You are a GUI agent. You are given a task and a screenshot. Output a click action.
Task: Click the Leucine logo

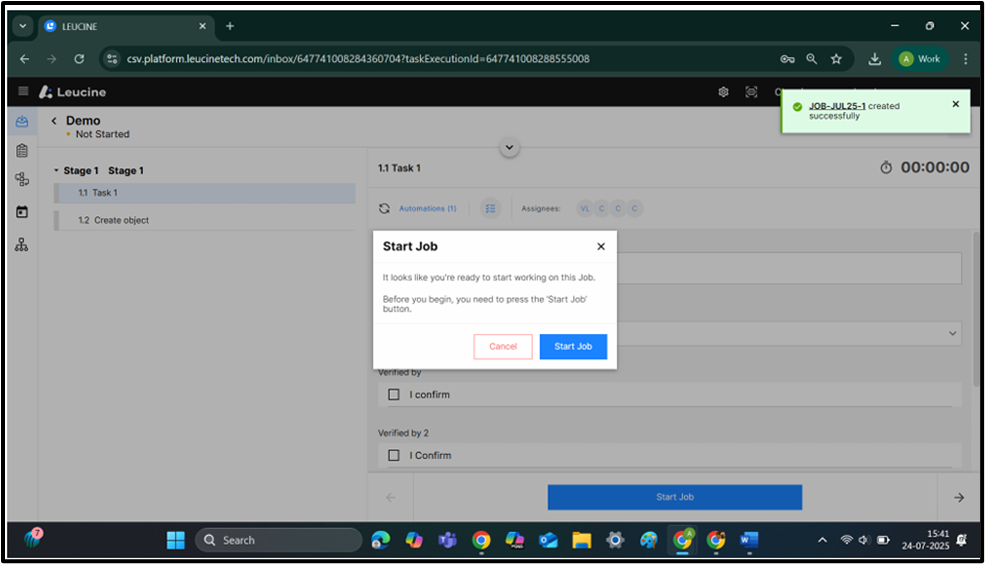pyautogui.click(x=72, y=92)
